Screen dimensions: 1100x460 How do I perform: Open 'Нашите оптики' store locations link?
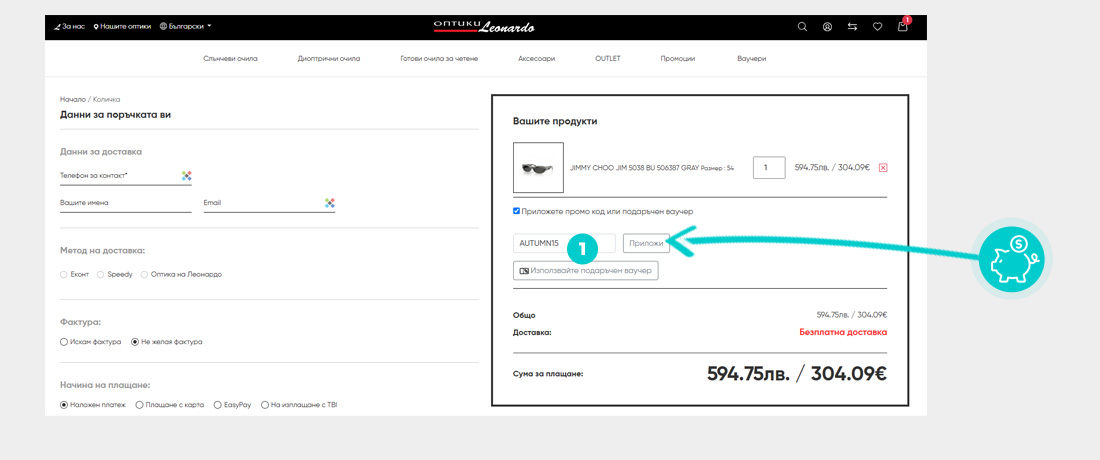pos(122,26)
